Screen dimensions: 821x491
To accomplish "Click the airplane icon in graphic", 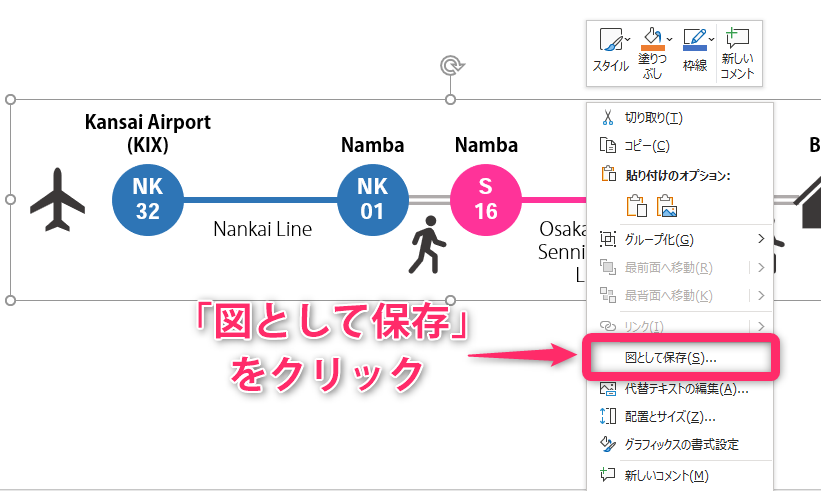I will pyautogui.click(x=58, y=199).
